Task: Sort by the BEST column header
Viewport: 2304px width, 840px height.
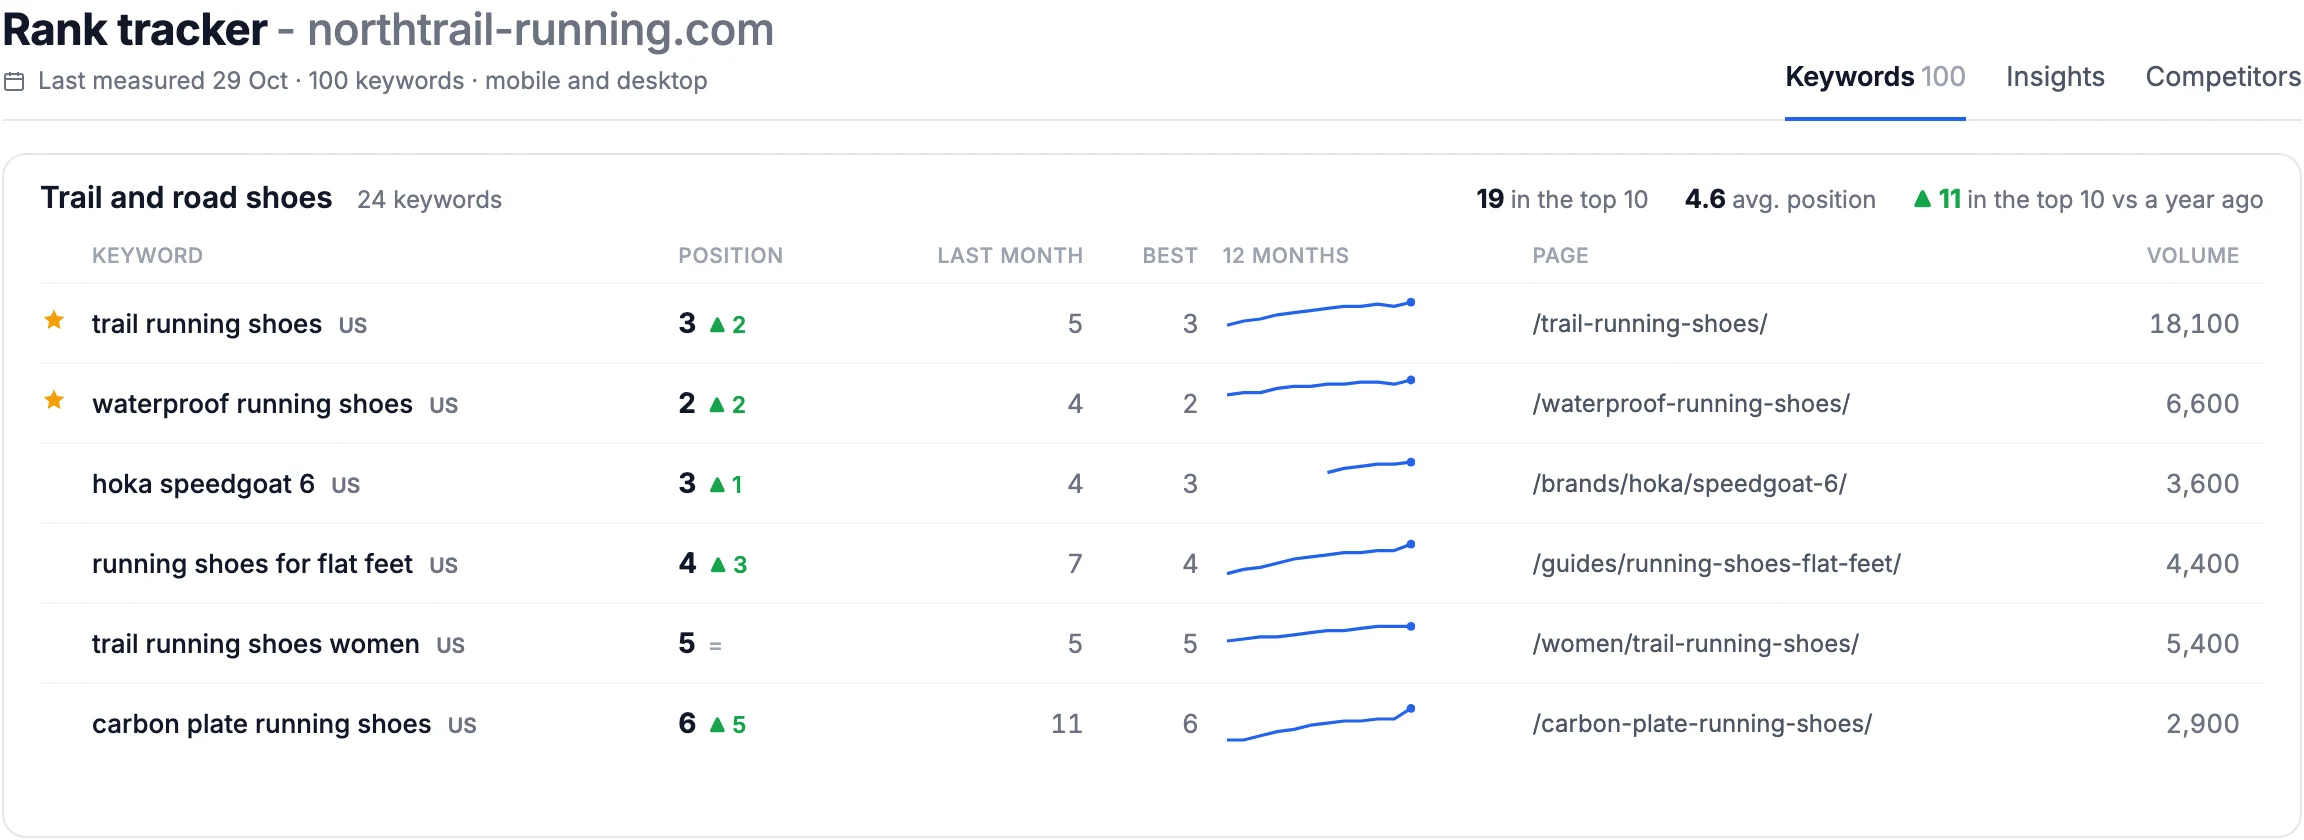Action: click(x=1170, y=256)
